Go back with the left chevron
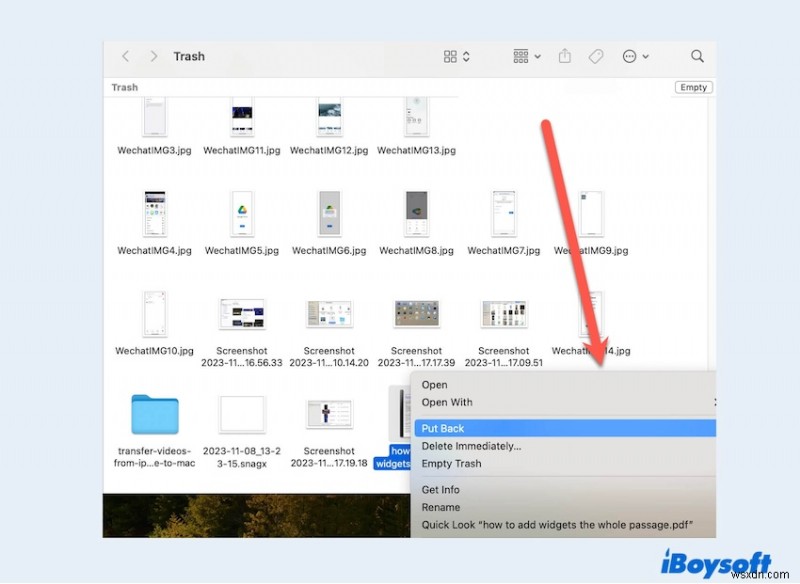The image size is (800, 584). tap(126, 56)
